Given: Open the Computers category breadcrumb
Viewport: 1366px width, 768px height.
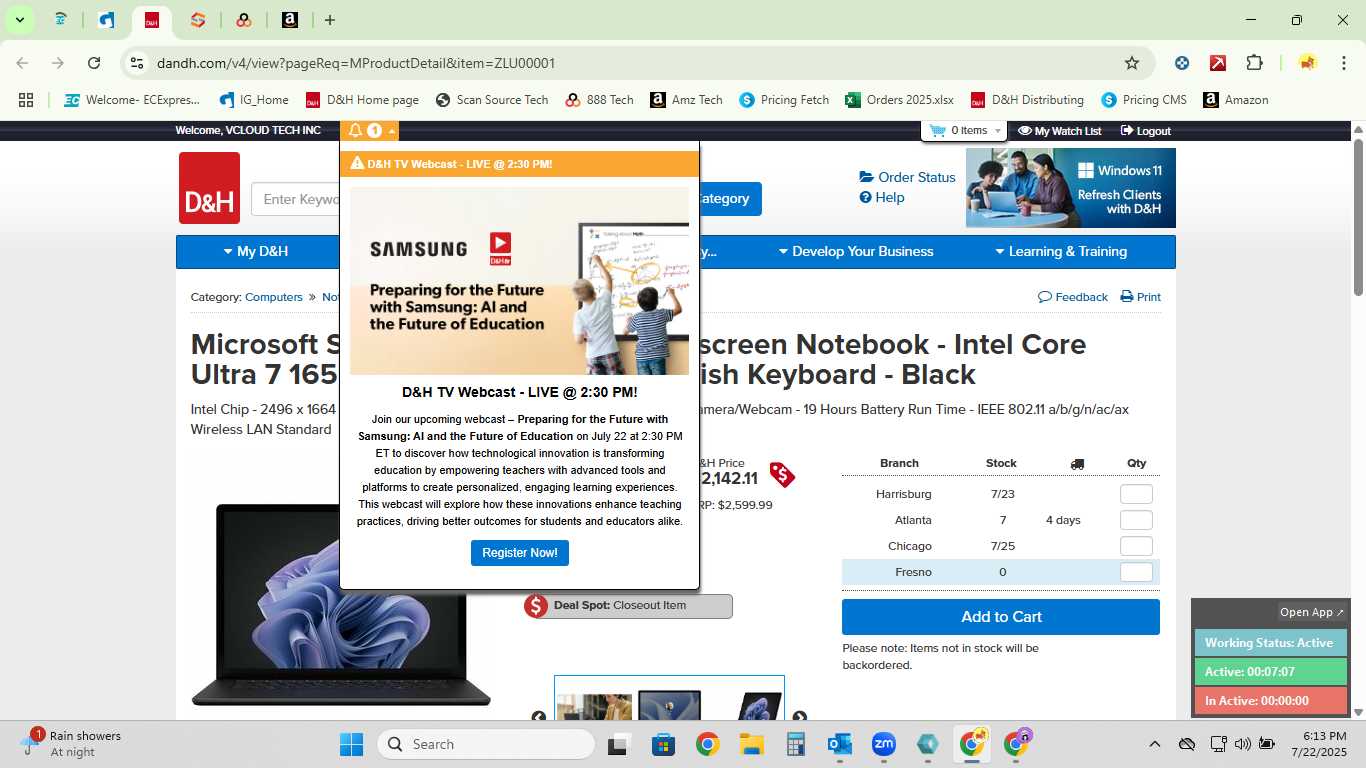Looking at the screenshot, I should tap(274, 297).
